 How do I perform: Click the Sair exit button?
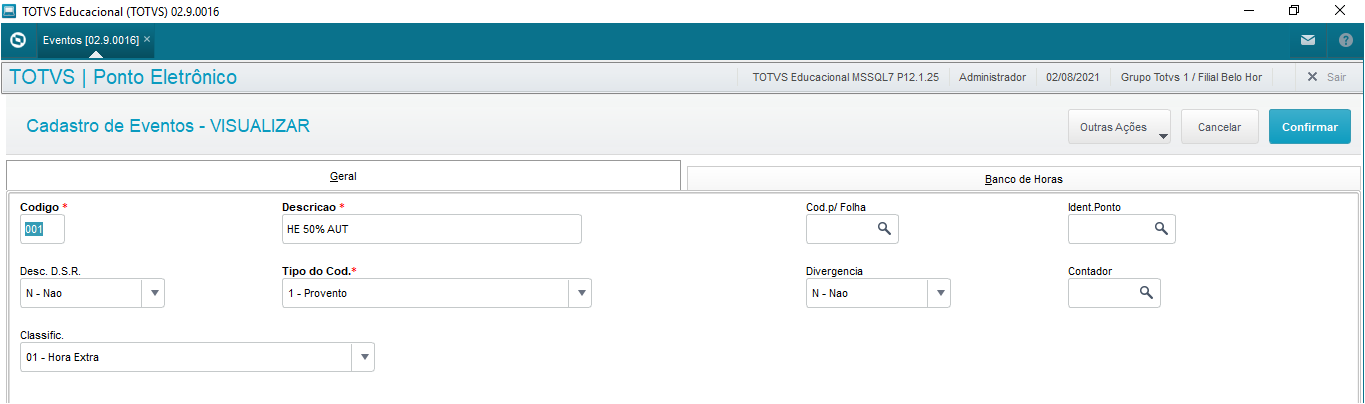pos(1326,77)
